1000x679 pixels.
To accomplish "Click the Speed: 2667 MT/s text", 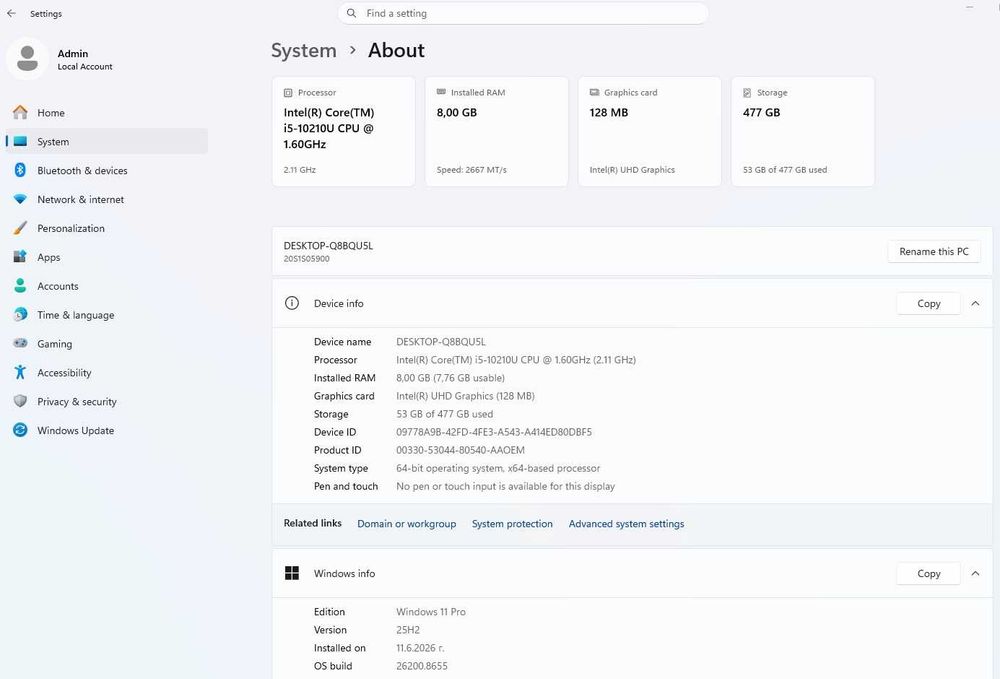I will [471, 170].
